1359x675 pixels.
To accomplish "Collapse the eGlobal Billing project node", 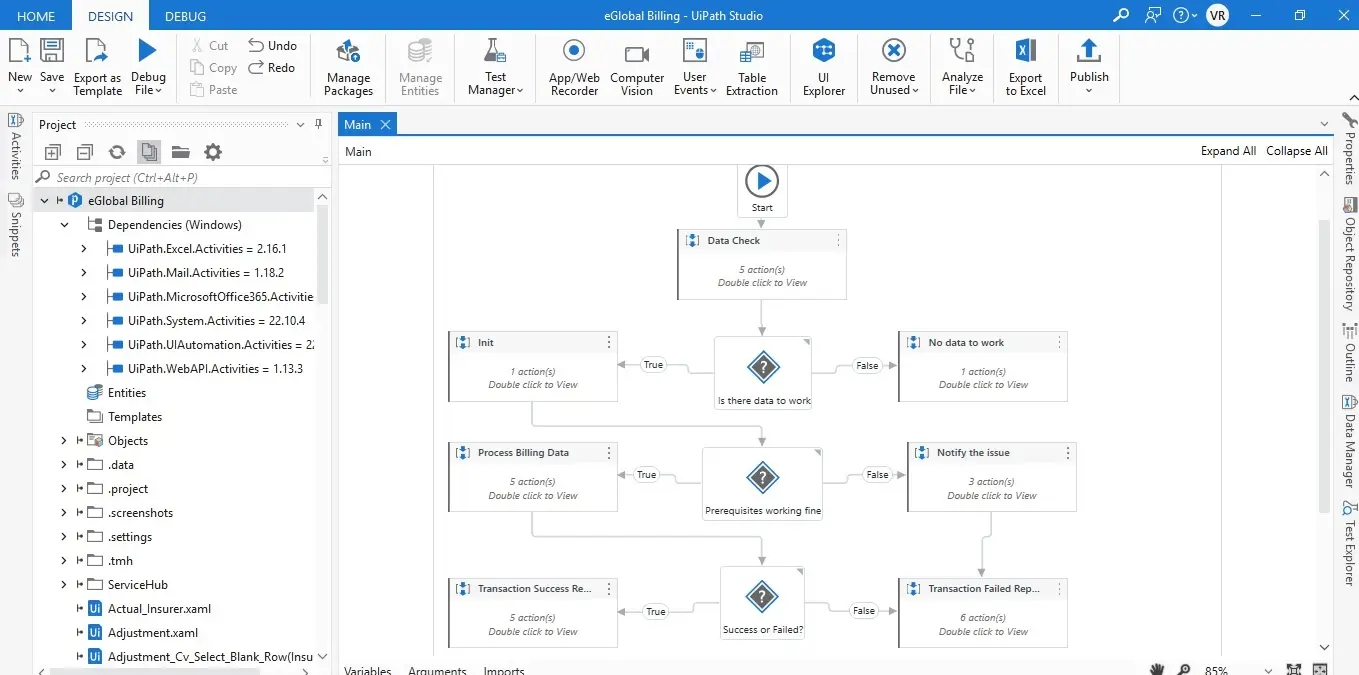I will pos(45,201).
